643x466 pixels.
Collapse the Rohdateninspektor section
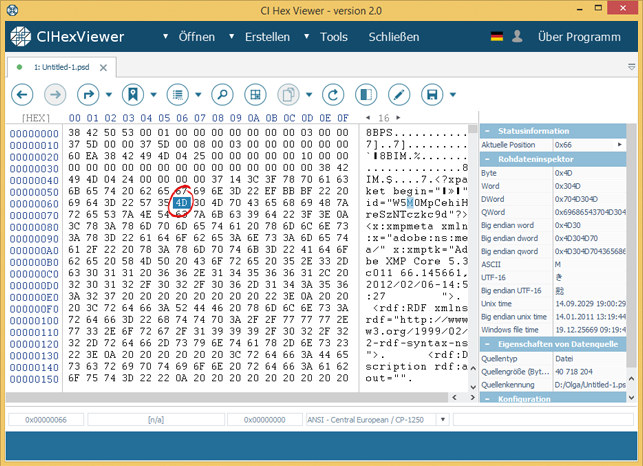[x=487, y=159]
